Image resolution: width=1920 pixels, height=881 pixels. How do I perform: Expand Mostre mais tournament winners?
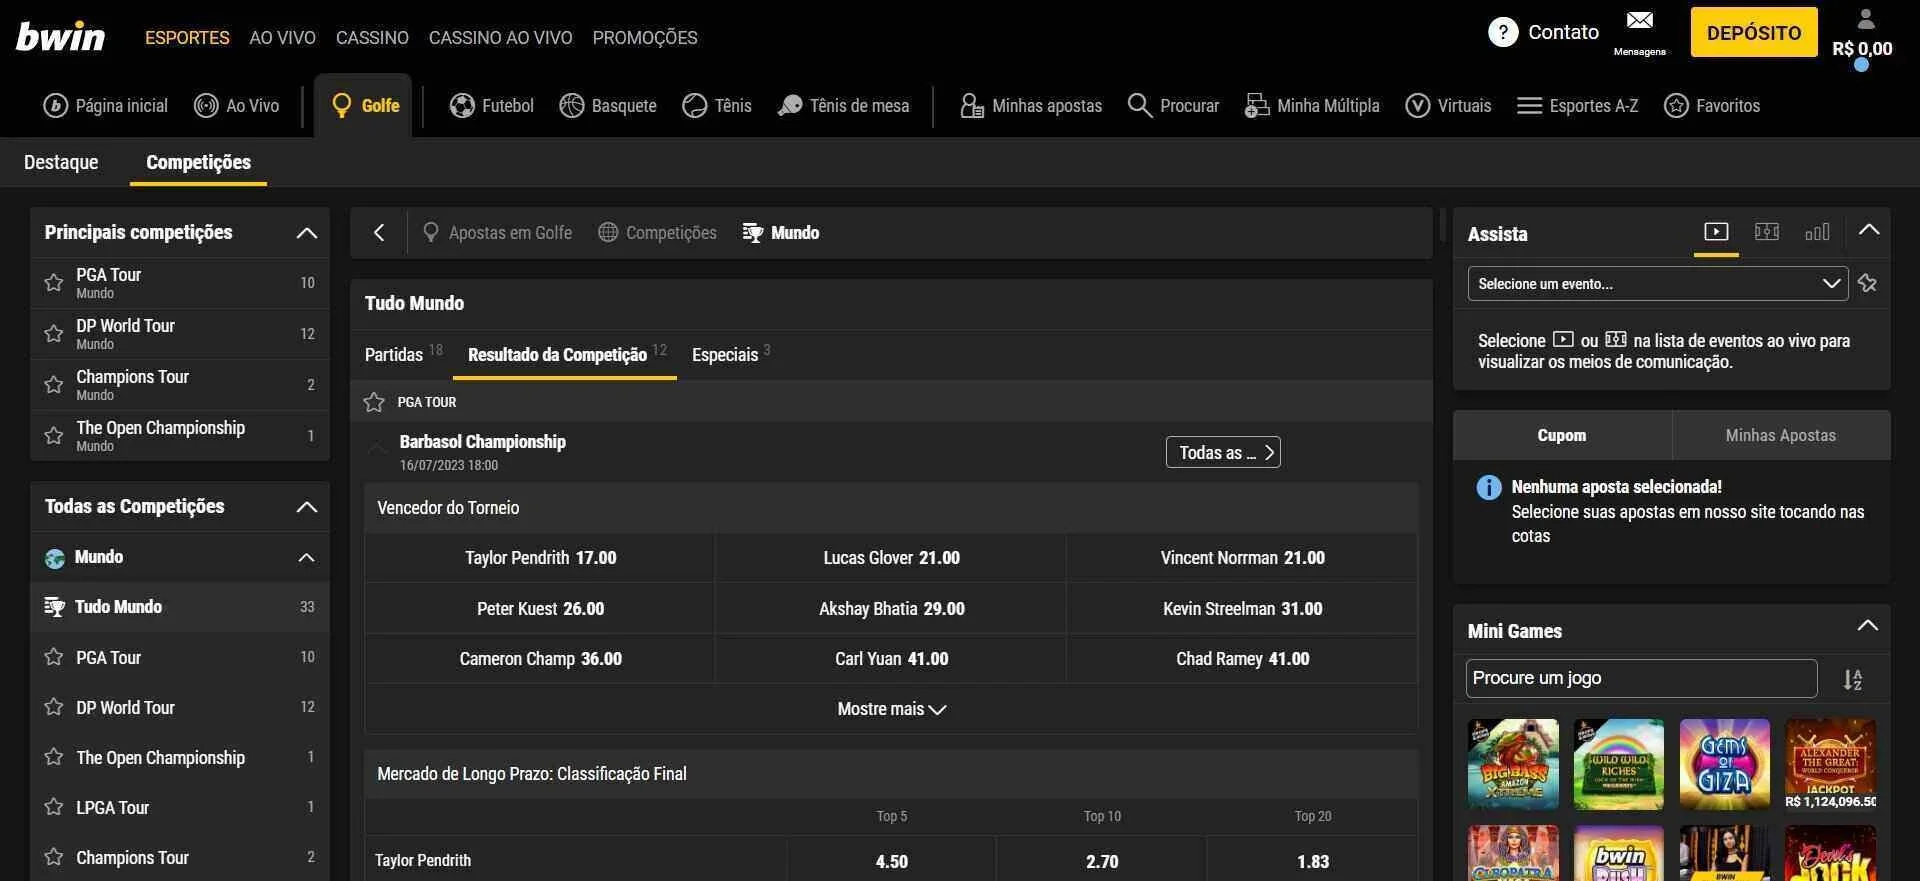point(891,709)
